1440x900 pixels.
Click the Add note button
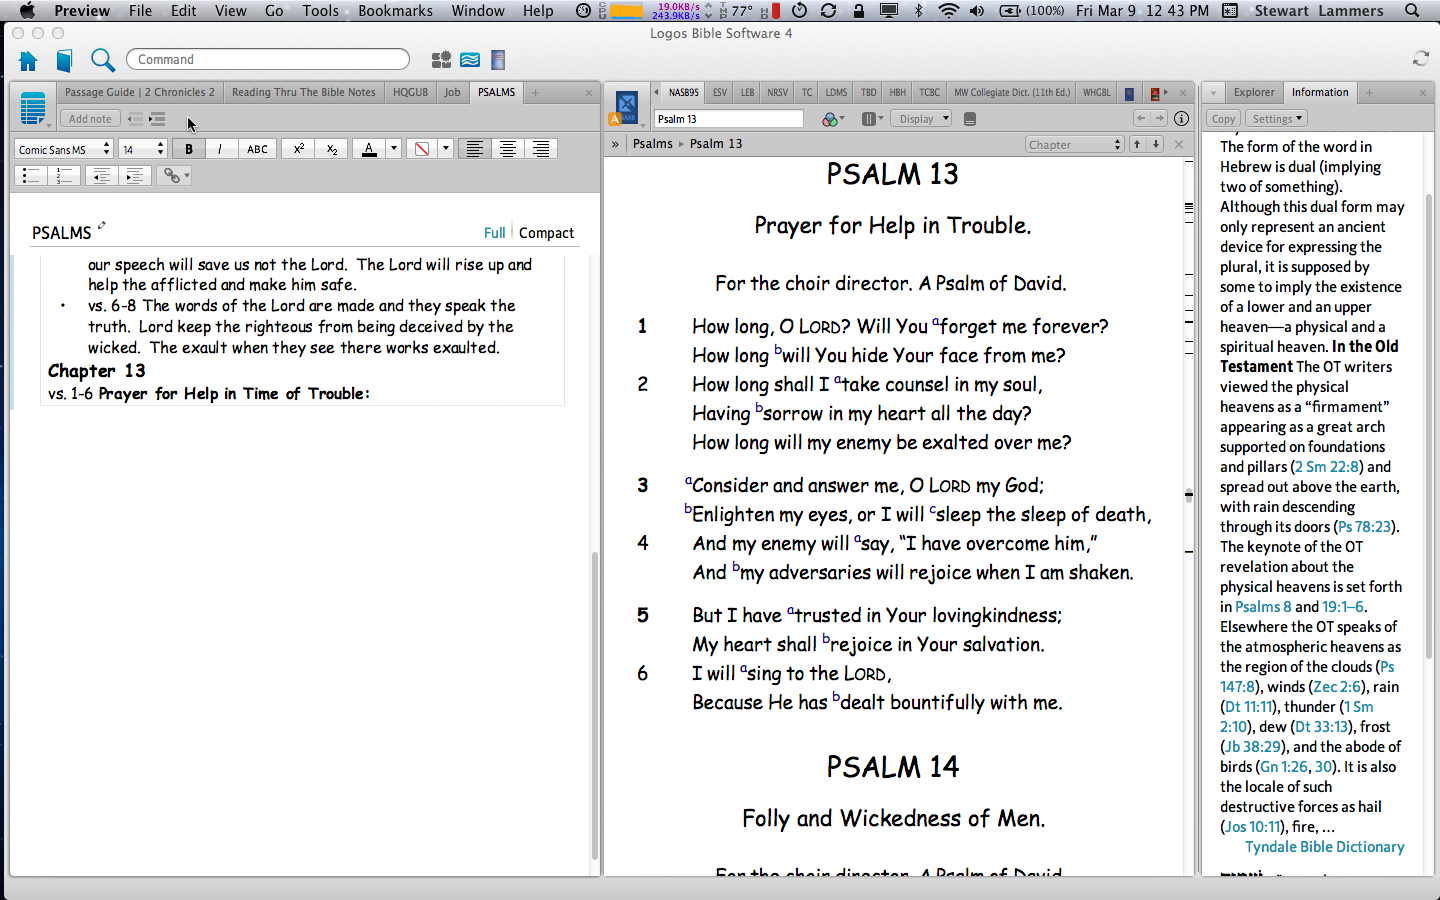[x=90, y=119]
